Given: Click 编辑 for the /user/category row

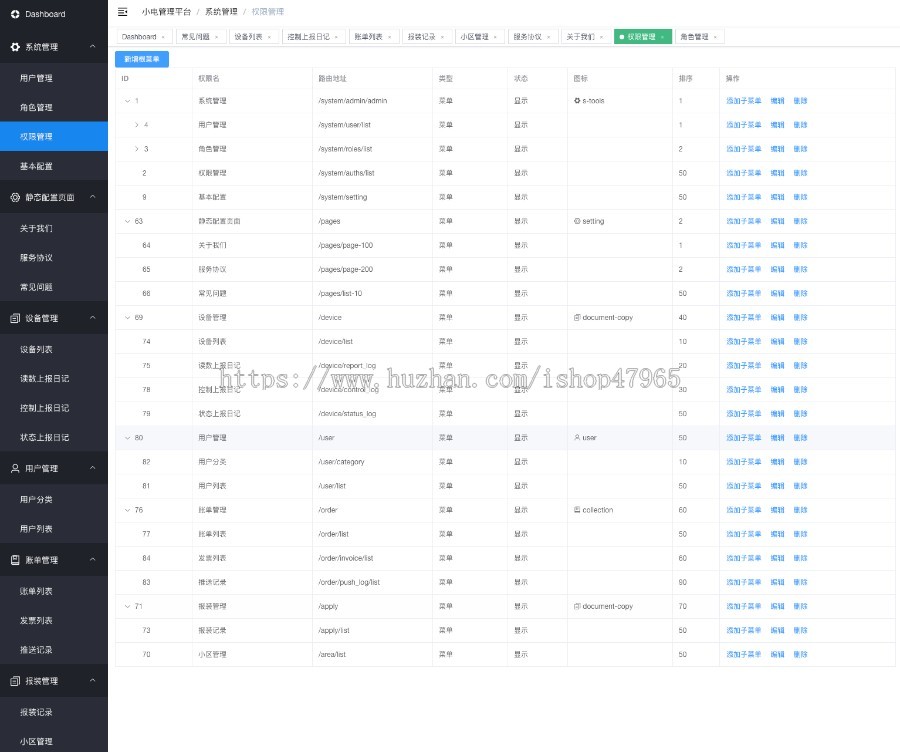Looking at the screenshot, I should [777, 462].
